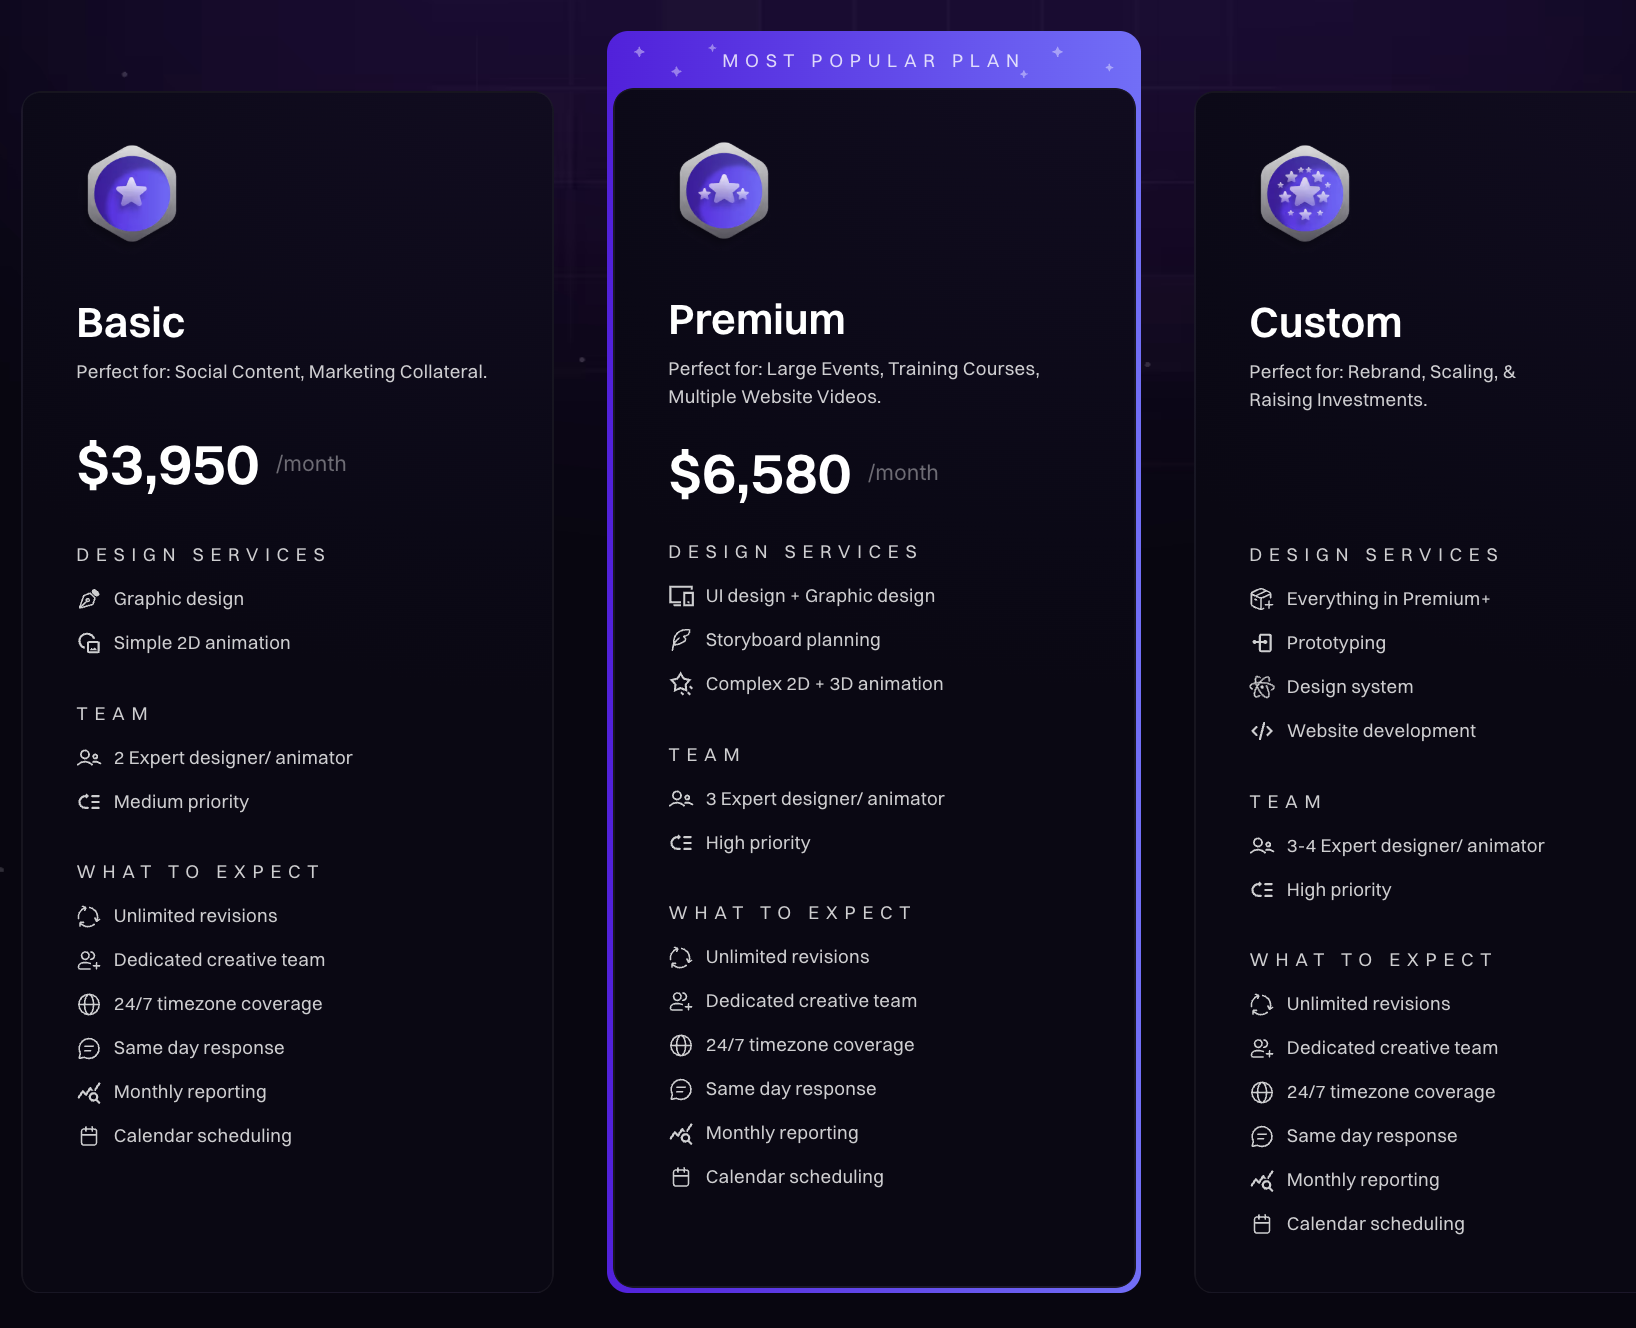Click the calendar icon in Basic plan
The width and height of the screenshot is (1636, 1328).
(x=89, y=1136)
